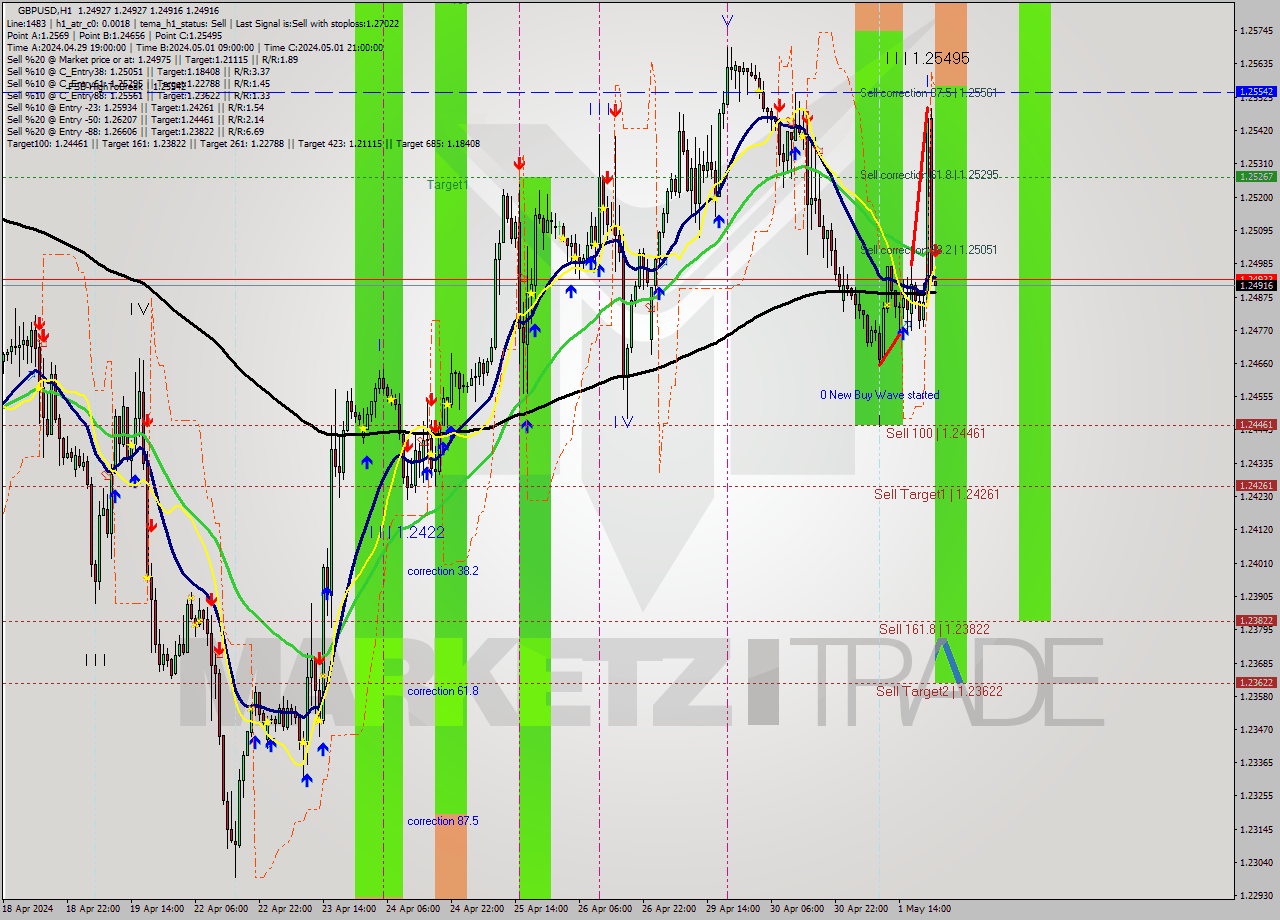Image resolution: width=1280 pixels, height=920 pixels.
Task: Click 'Sell correction 61.8 | 1.25295' label
Action: (x=929, y=175)
